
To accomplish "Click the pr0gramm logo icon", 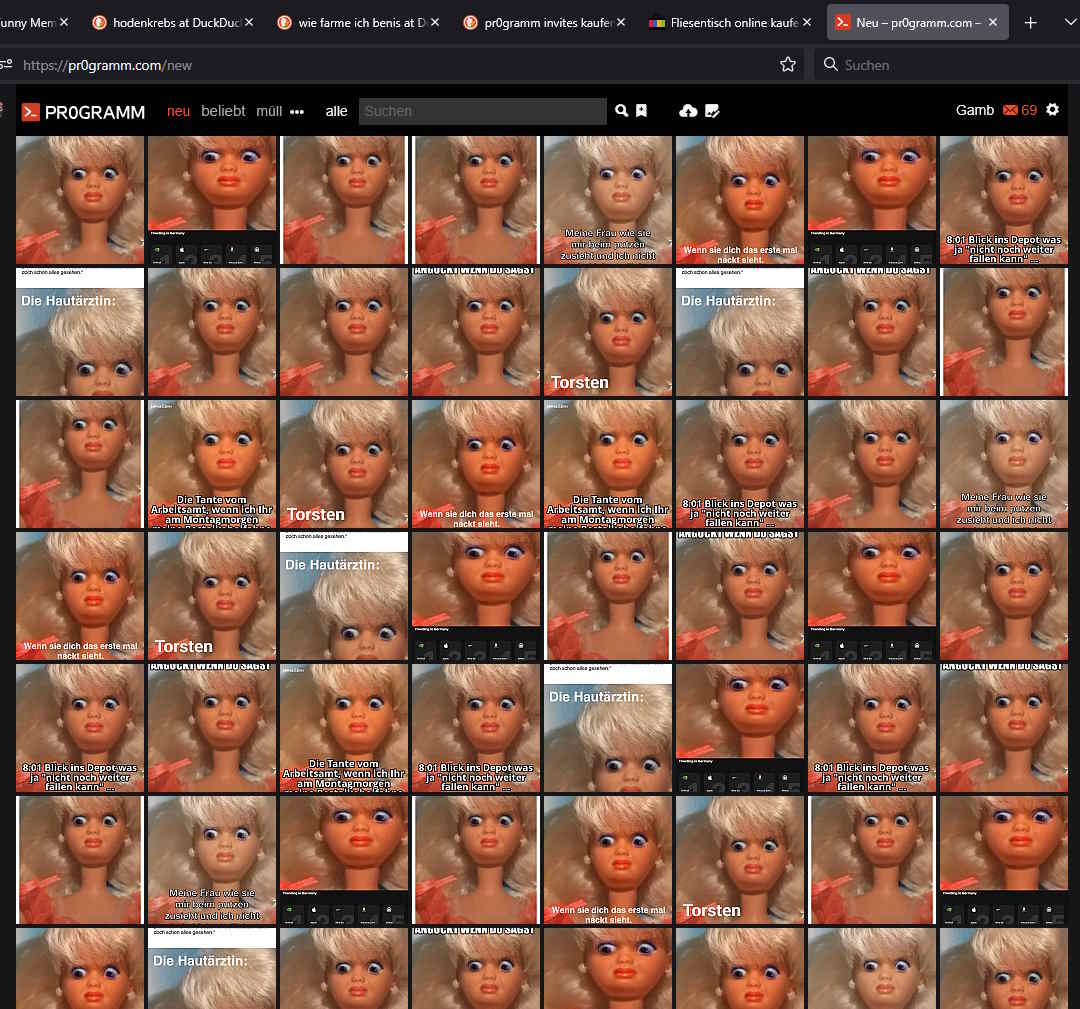I will click(x=31, y=112).
